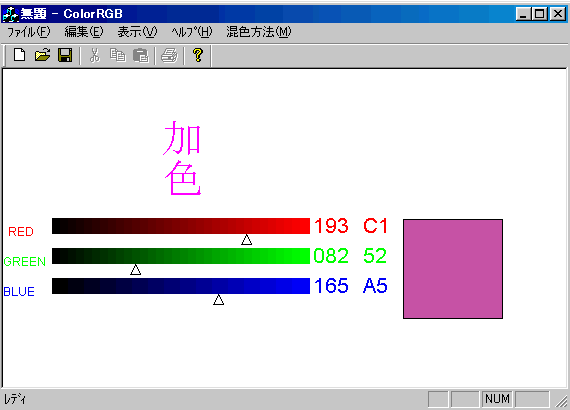Click the New document toolbar icon

(19, 55)
